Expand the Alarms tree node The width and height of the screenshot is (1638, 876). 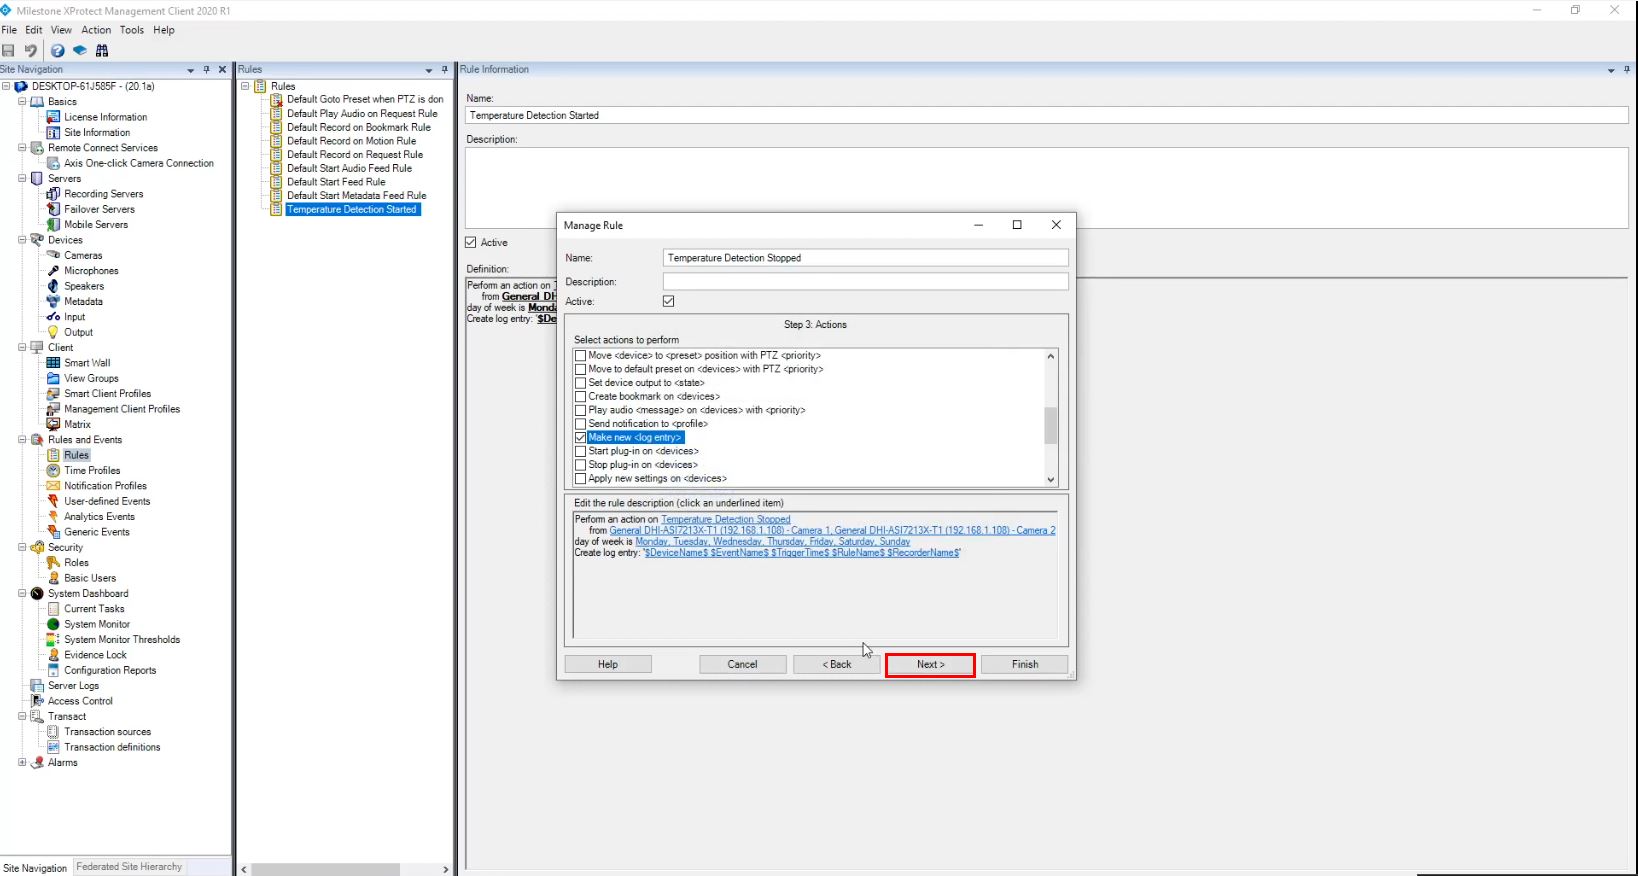click(22, 762)
